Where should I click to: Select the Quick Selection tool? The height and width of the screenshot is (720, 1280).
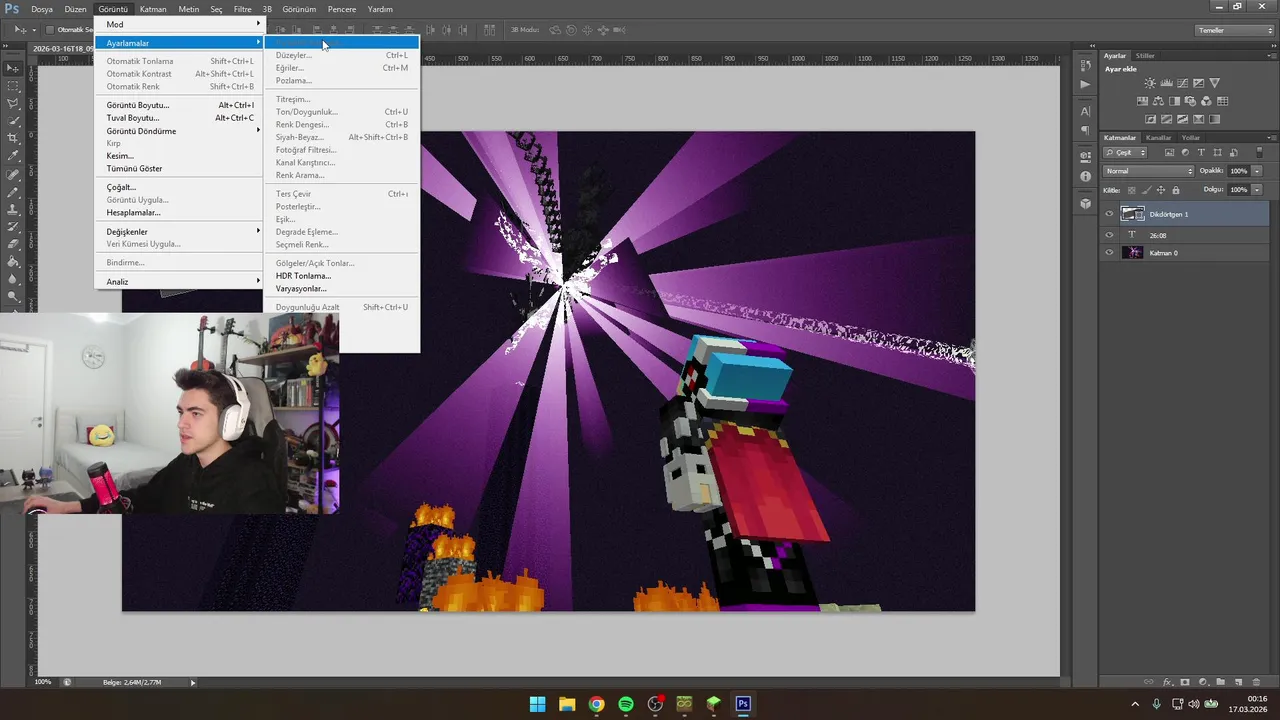point(13,121)
